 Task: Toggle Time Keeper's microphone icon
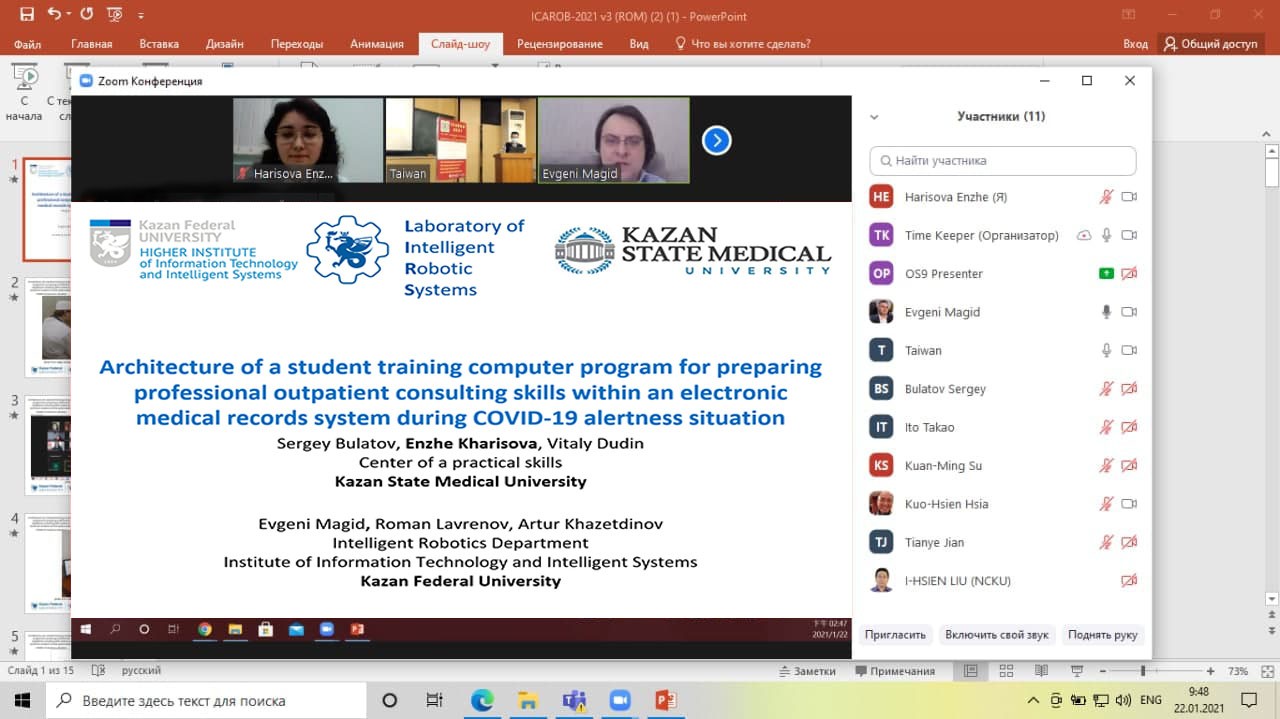point(1106,235)
